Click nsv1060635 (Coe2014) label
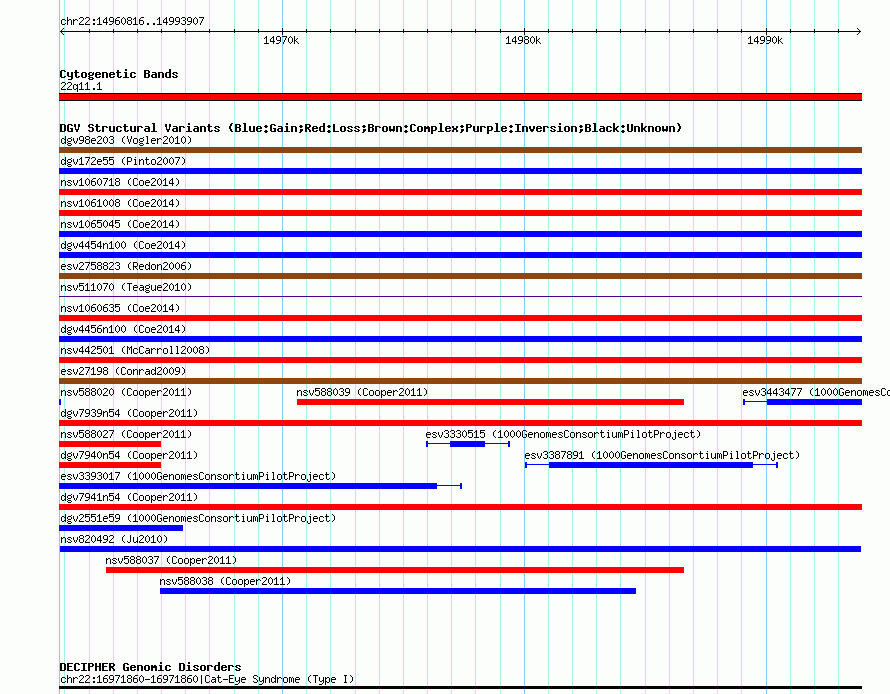890x694 pixels. [120, 308]
